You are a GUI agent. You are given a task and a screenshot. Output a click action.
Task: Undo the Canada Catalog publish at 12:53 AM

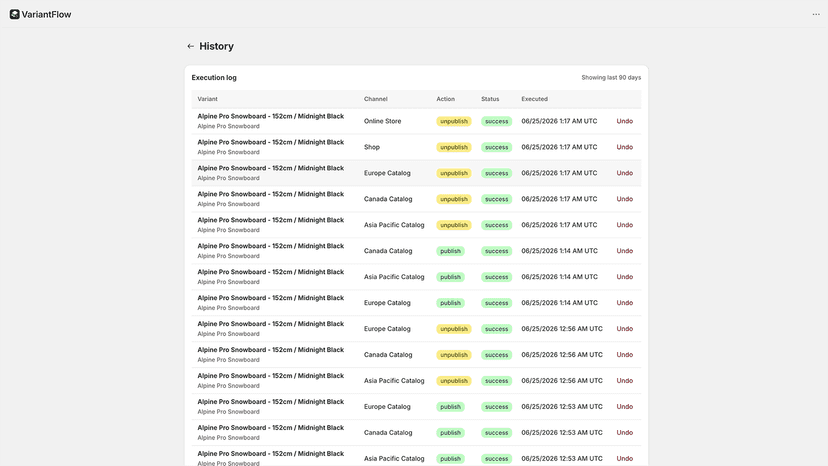coord(624,432)
